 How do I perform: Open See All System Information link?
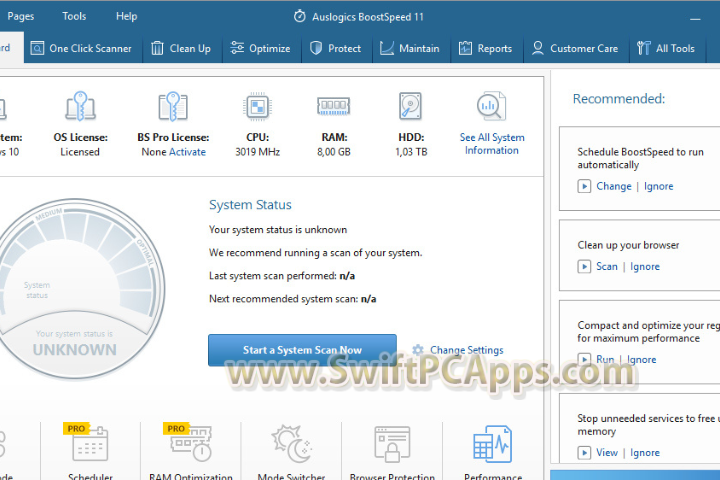tap(492, 144)
